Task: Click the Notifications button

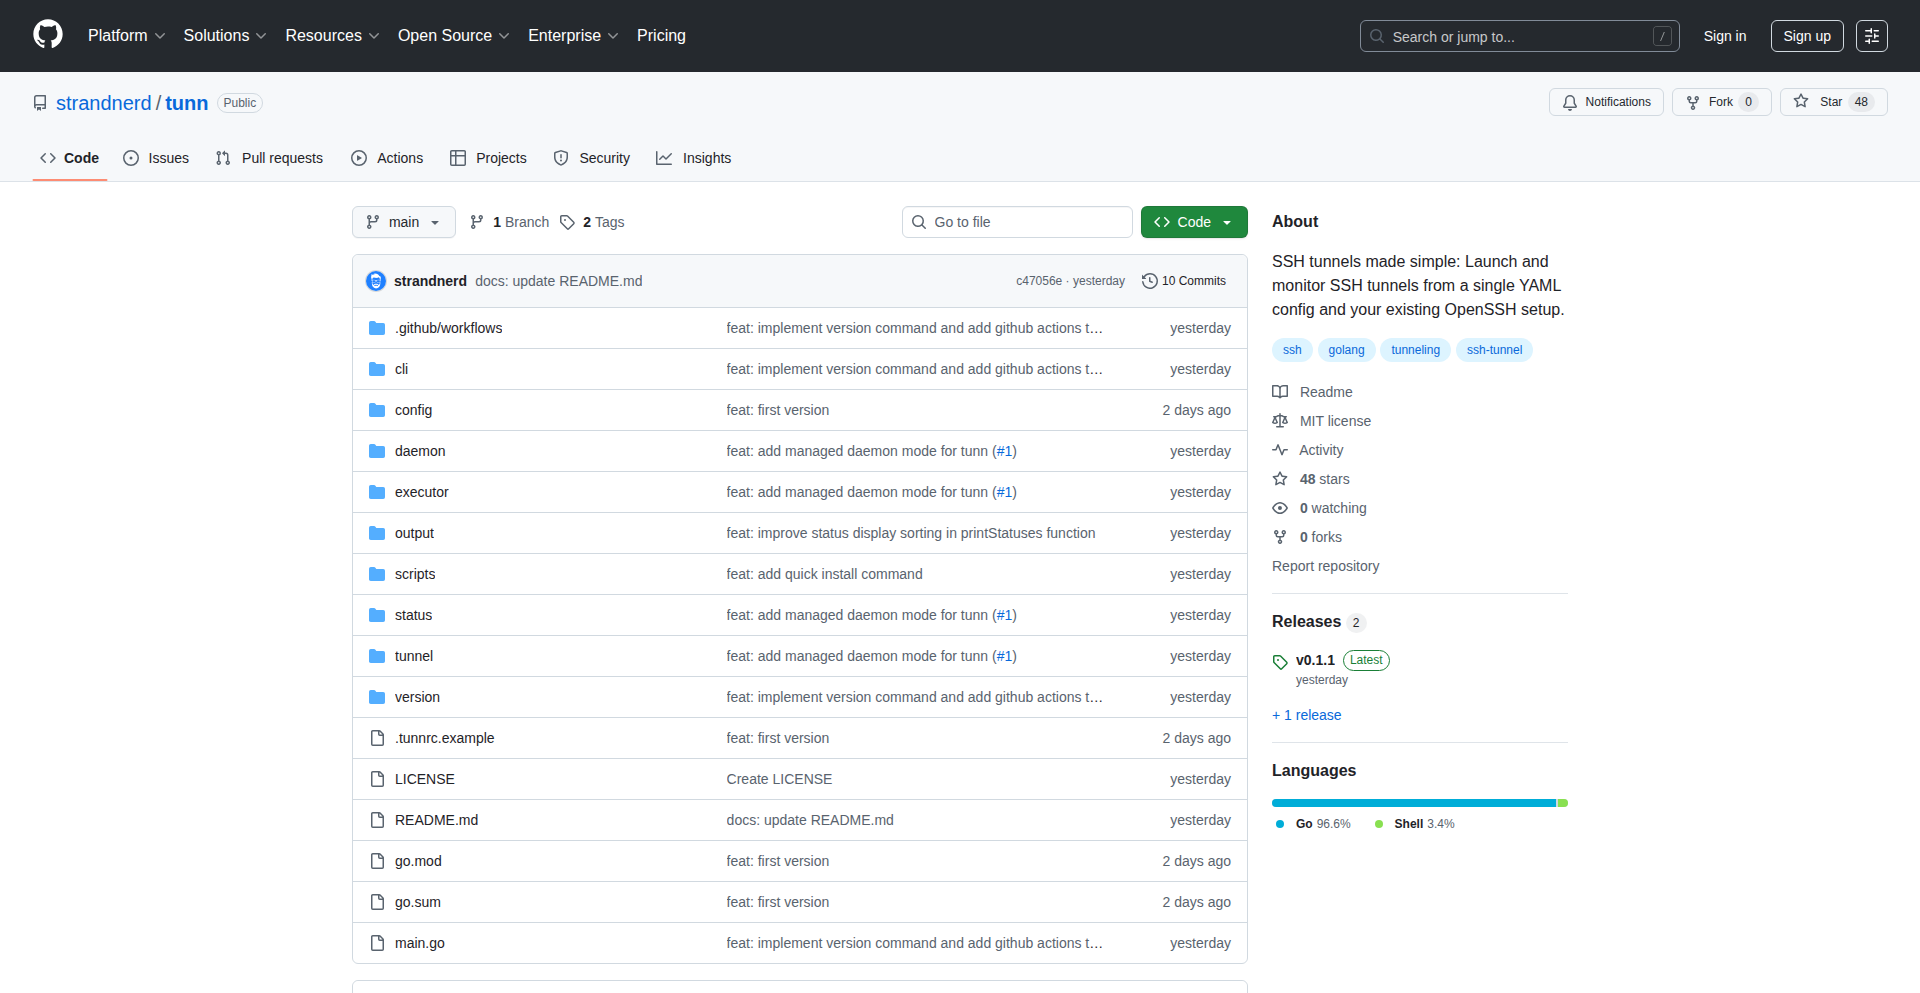Action: click(x=1606, y=102)
